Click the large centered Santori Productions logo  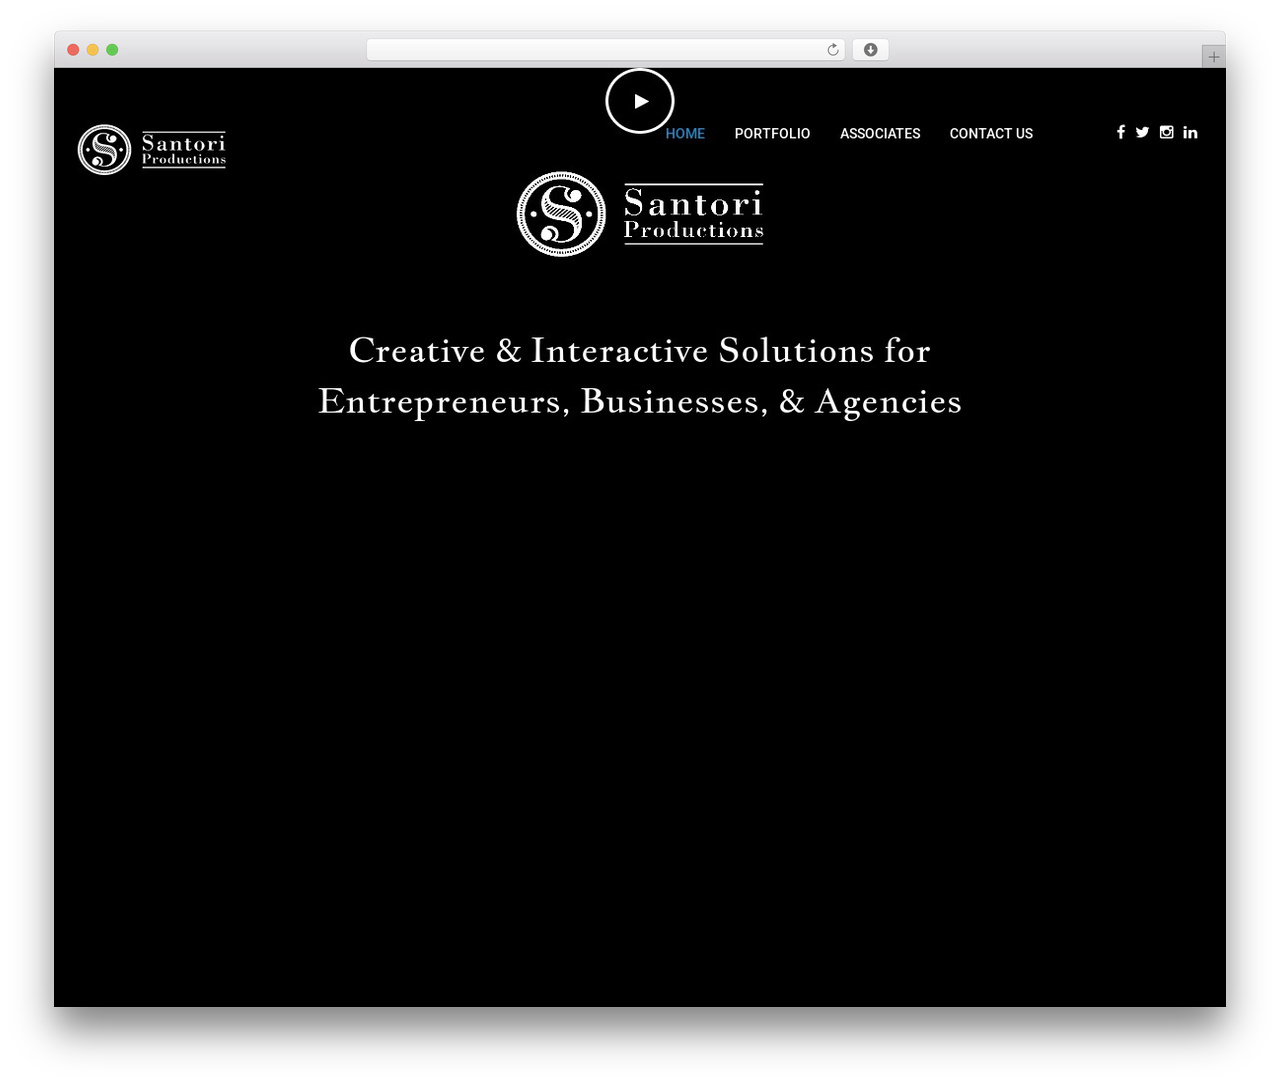(640, 214)
